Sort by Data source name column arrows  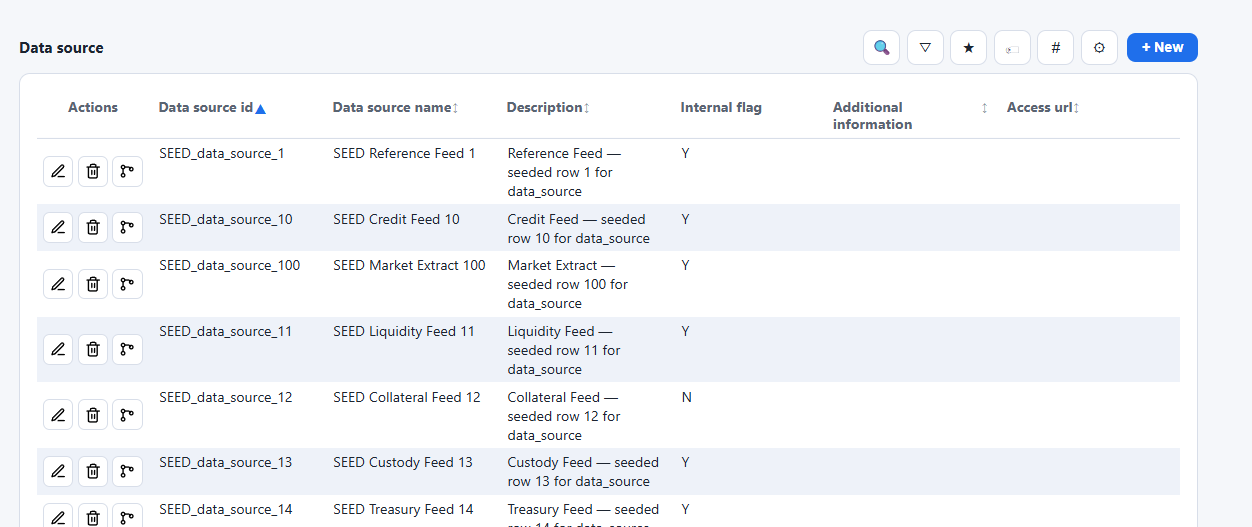click(456, 108)
